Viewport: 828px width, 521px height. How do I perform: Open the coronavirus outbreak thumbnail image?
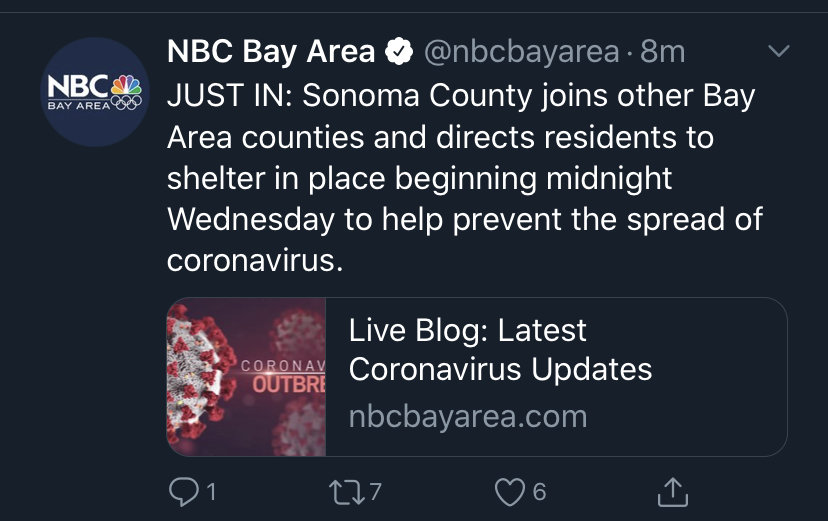247,377
